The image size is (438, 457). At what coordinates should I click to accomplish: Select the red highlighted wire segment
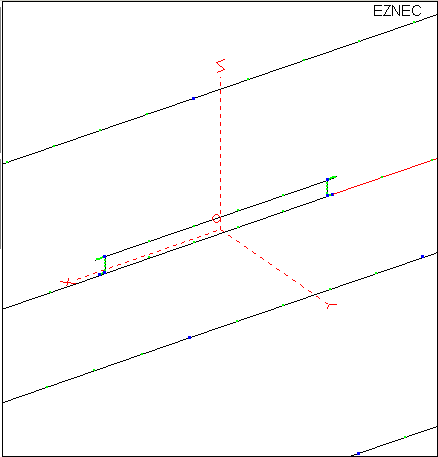coord(384,177)
